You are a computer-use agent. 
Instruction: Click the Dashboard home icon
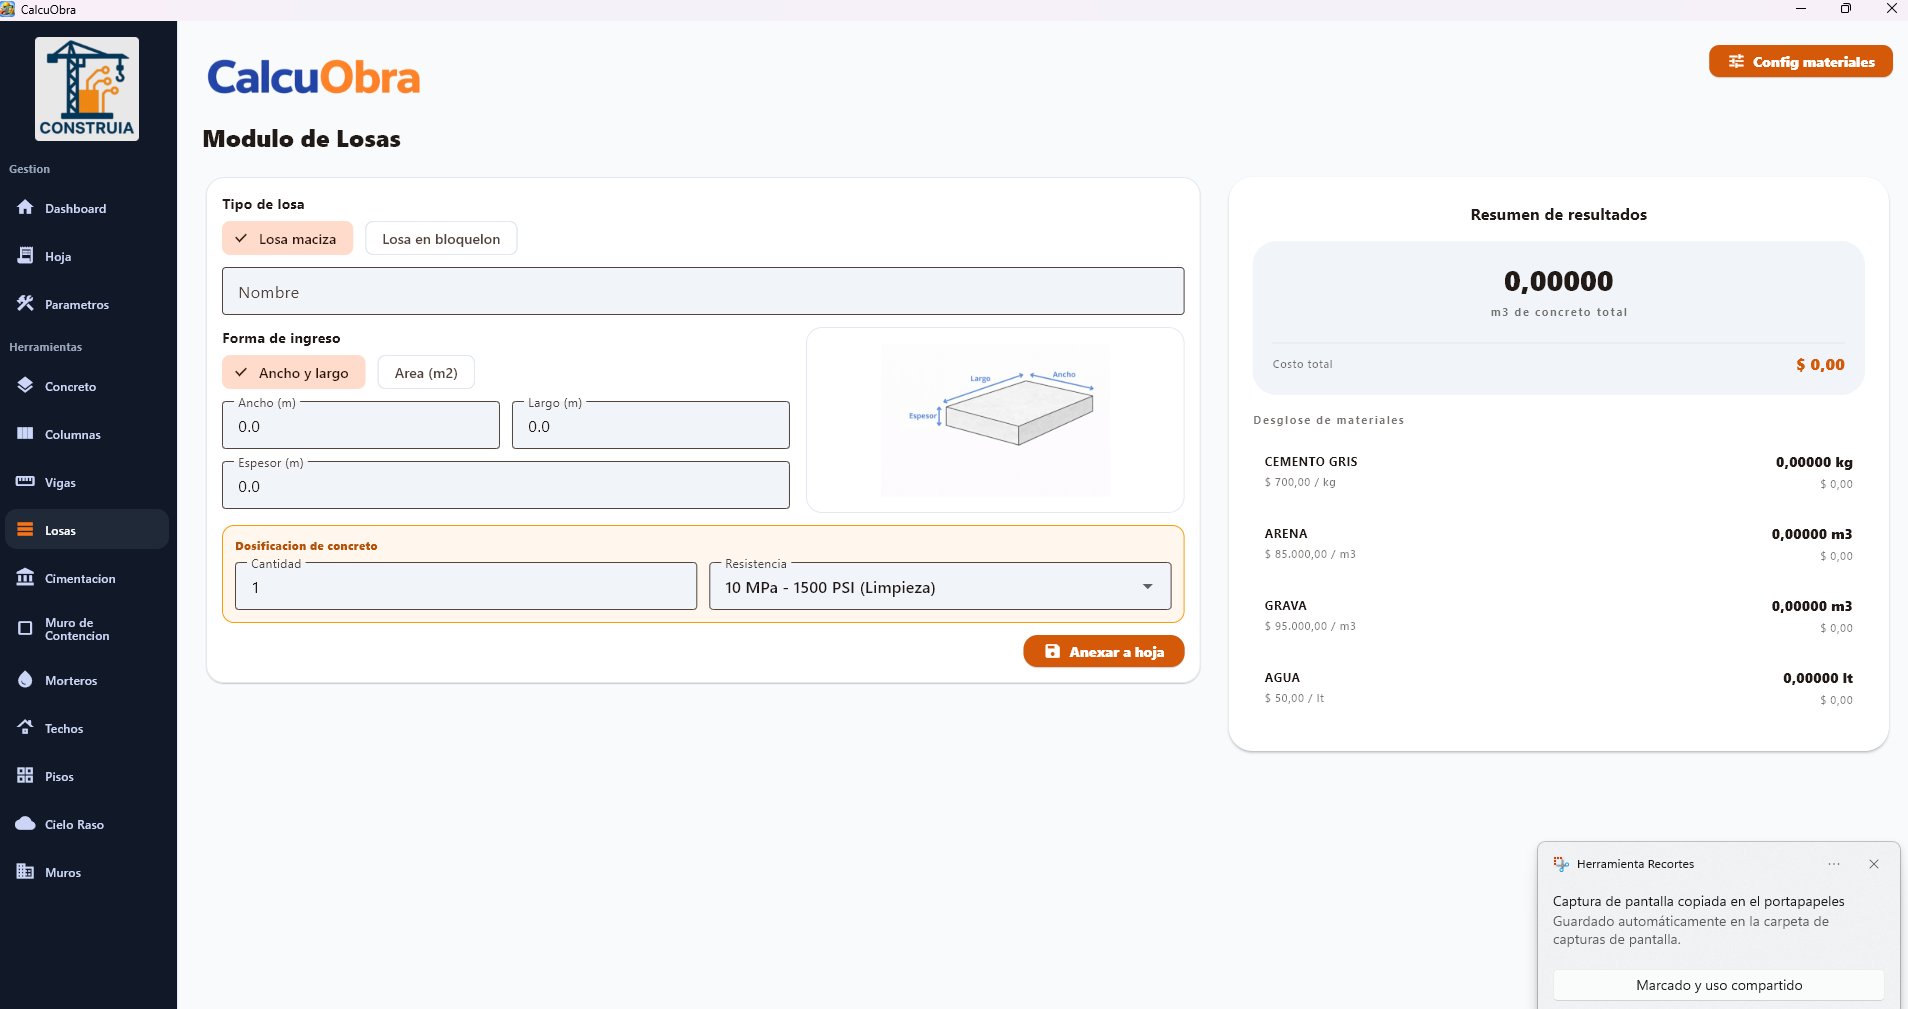(25, 208)
